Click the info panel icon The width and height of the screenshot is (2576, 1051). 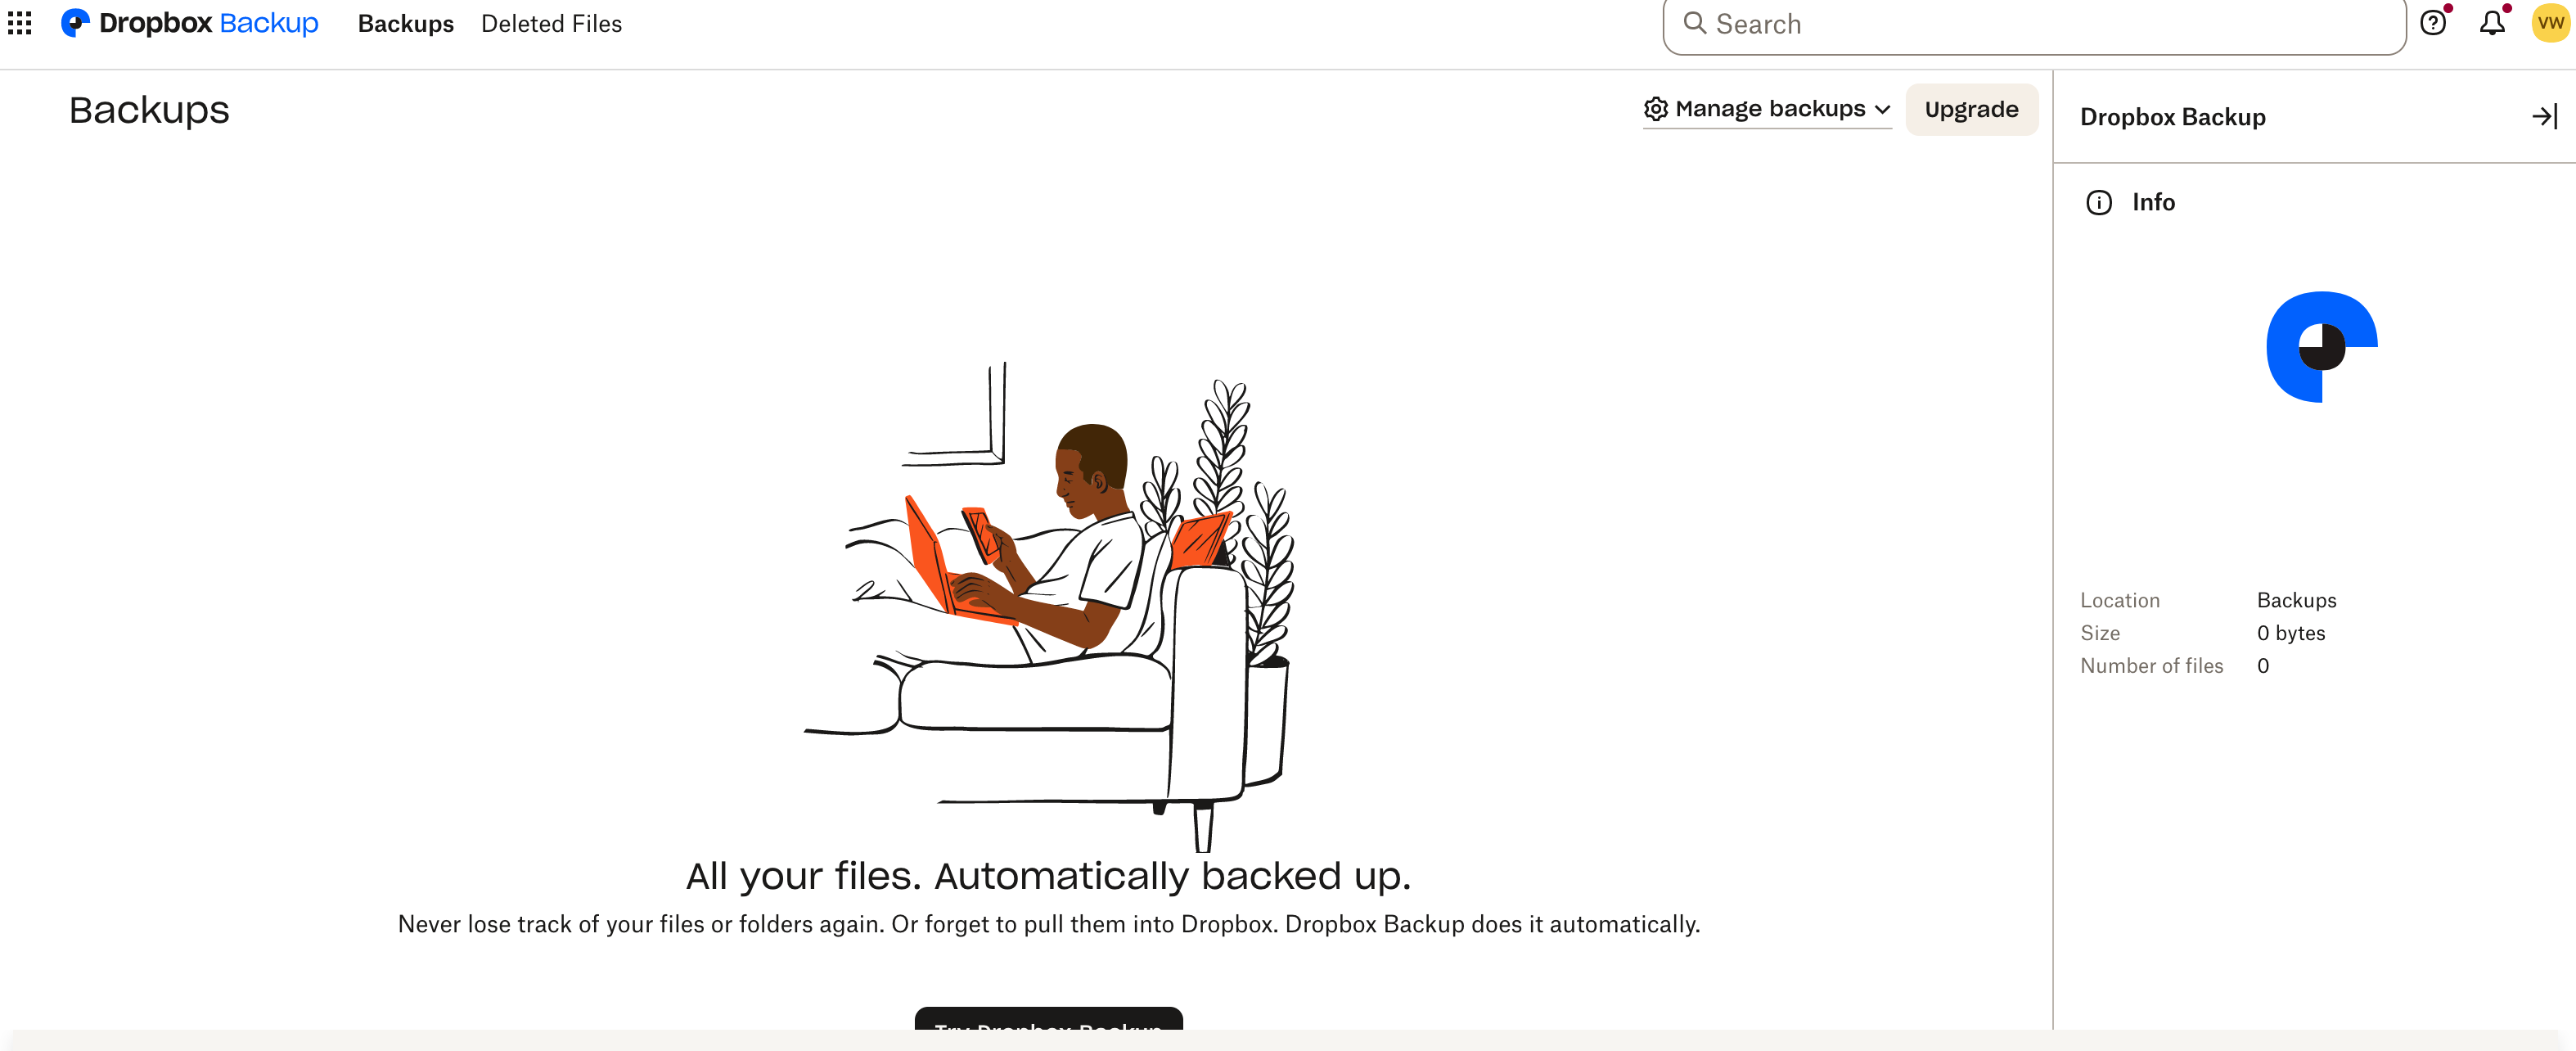pos(2100,202)
